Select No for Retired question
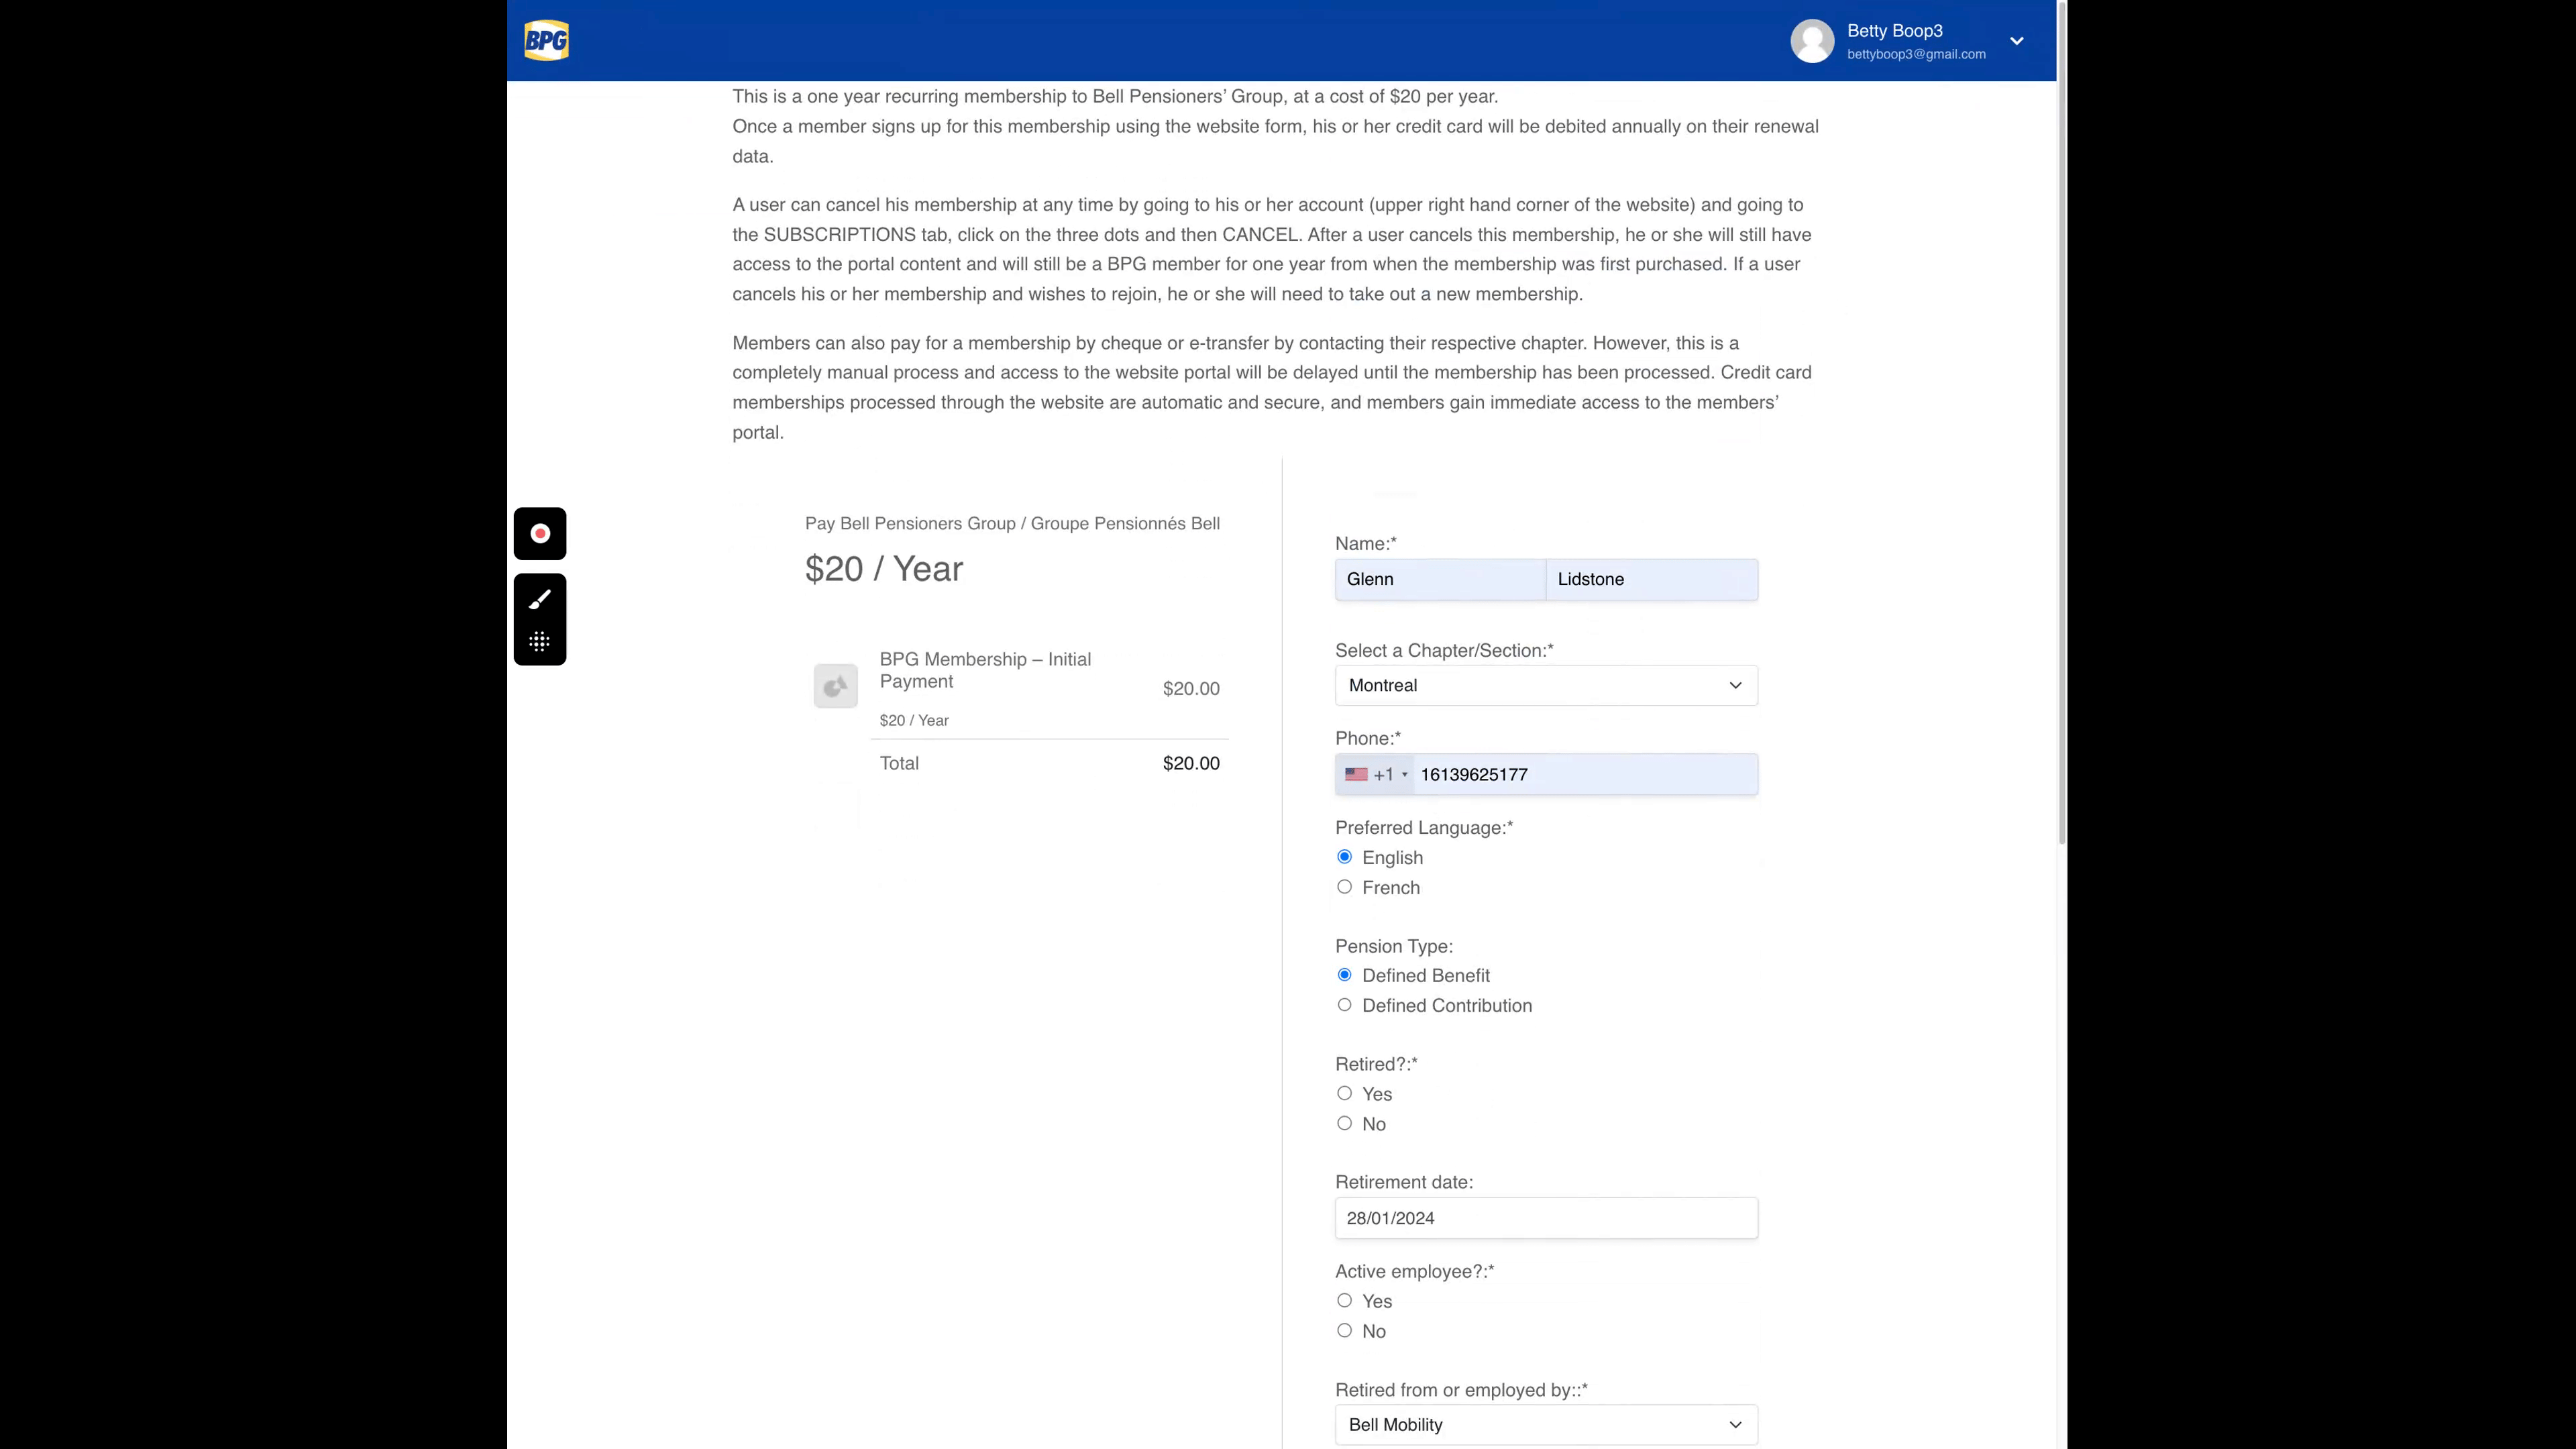Image resolution: width=2576 pixels, height=1449 pixels. tap(1344, 1123)
